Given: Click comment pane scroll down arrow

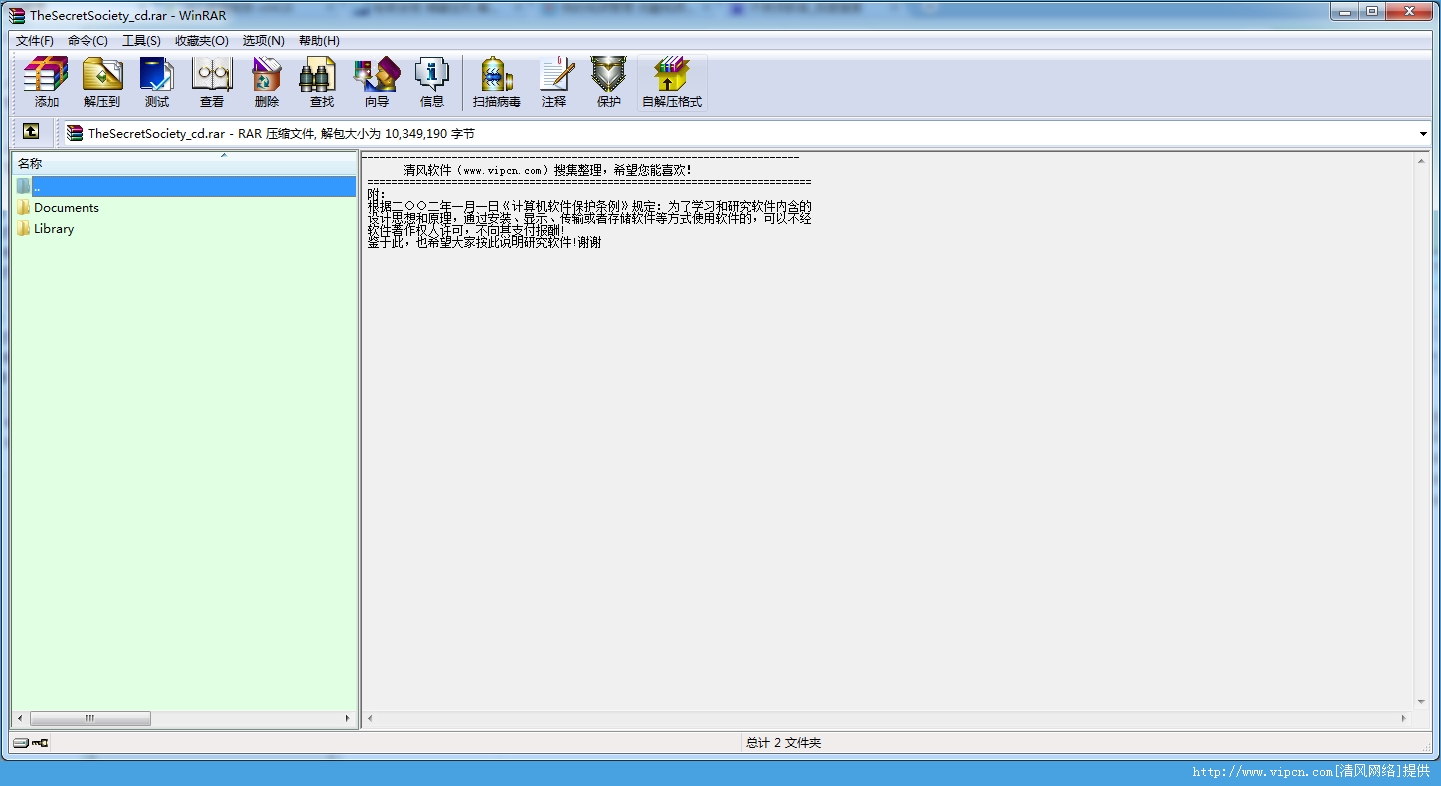Looking at the screenshot, I should point(1421,702).
